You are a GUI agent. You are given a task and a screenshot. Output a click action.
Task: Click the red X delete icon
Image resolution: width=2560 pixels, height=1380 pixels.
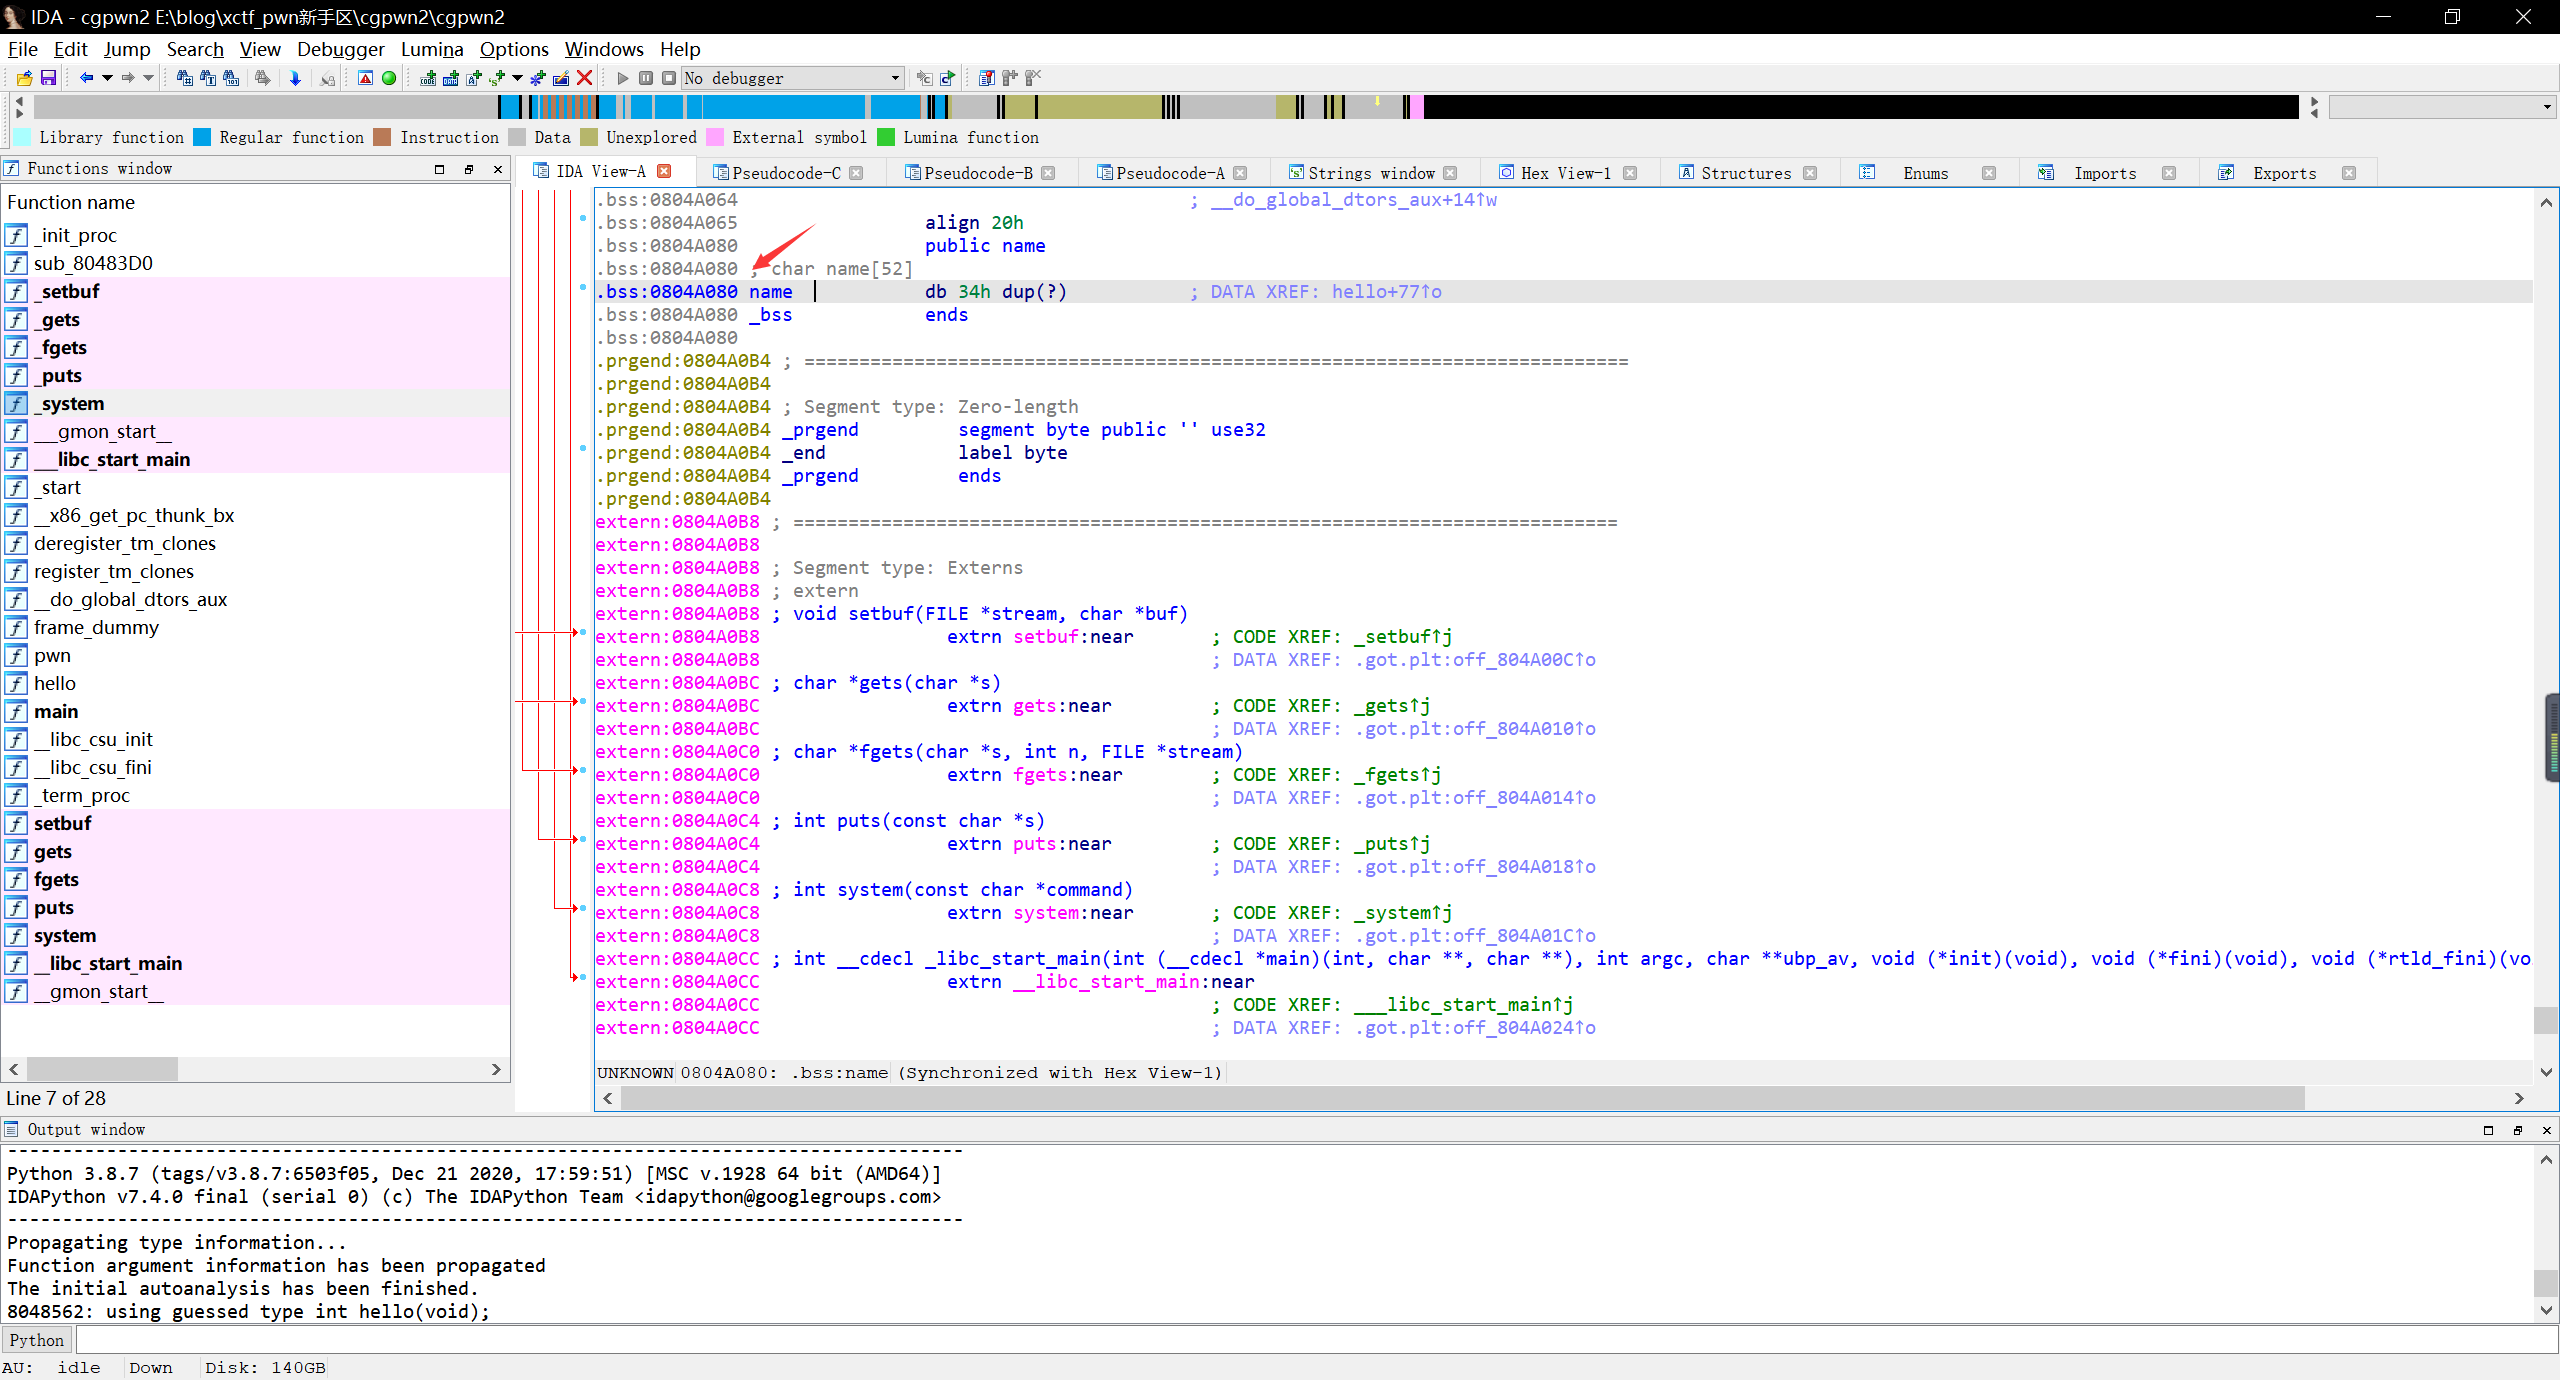pyautogui.click(x=585, y=78)
